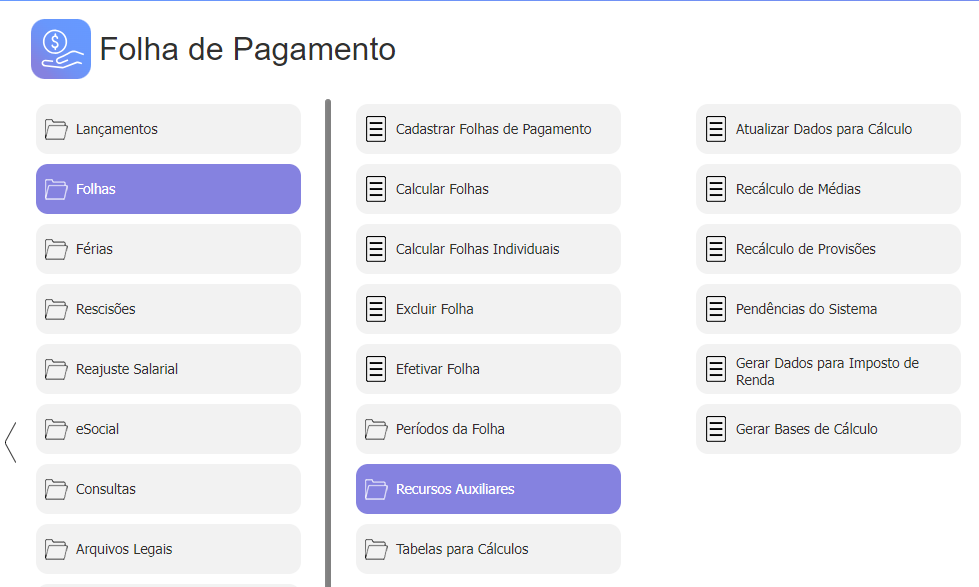Click the document icon beside Calcular Folhas
979x587 pixels.
376,189
